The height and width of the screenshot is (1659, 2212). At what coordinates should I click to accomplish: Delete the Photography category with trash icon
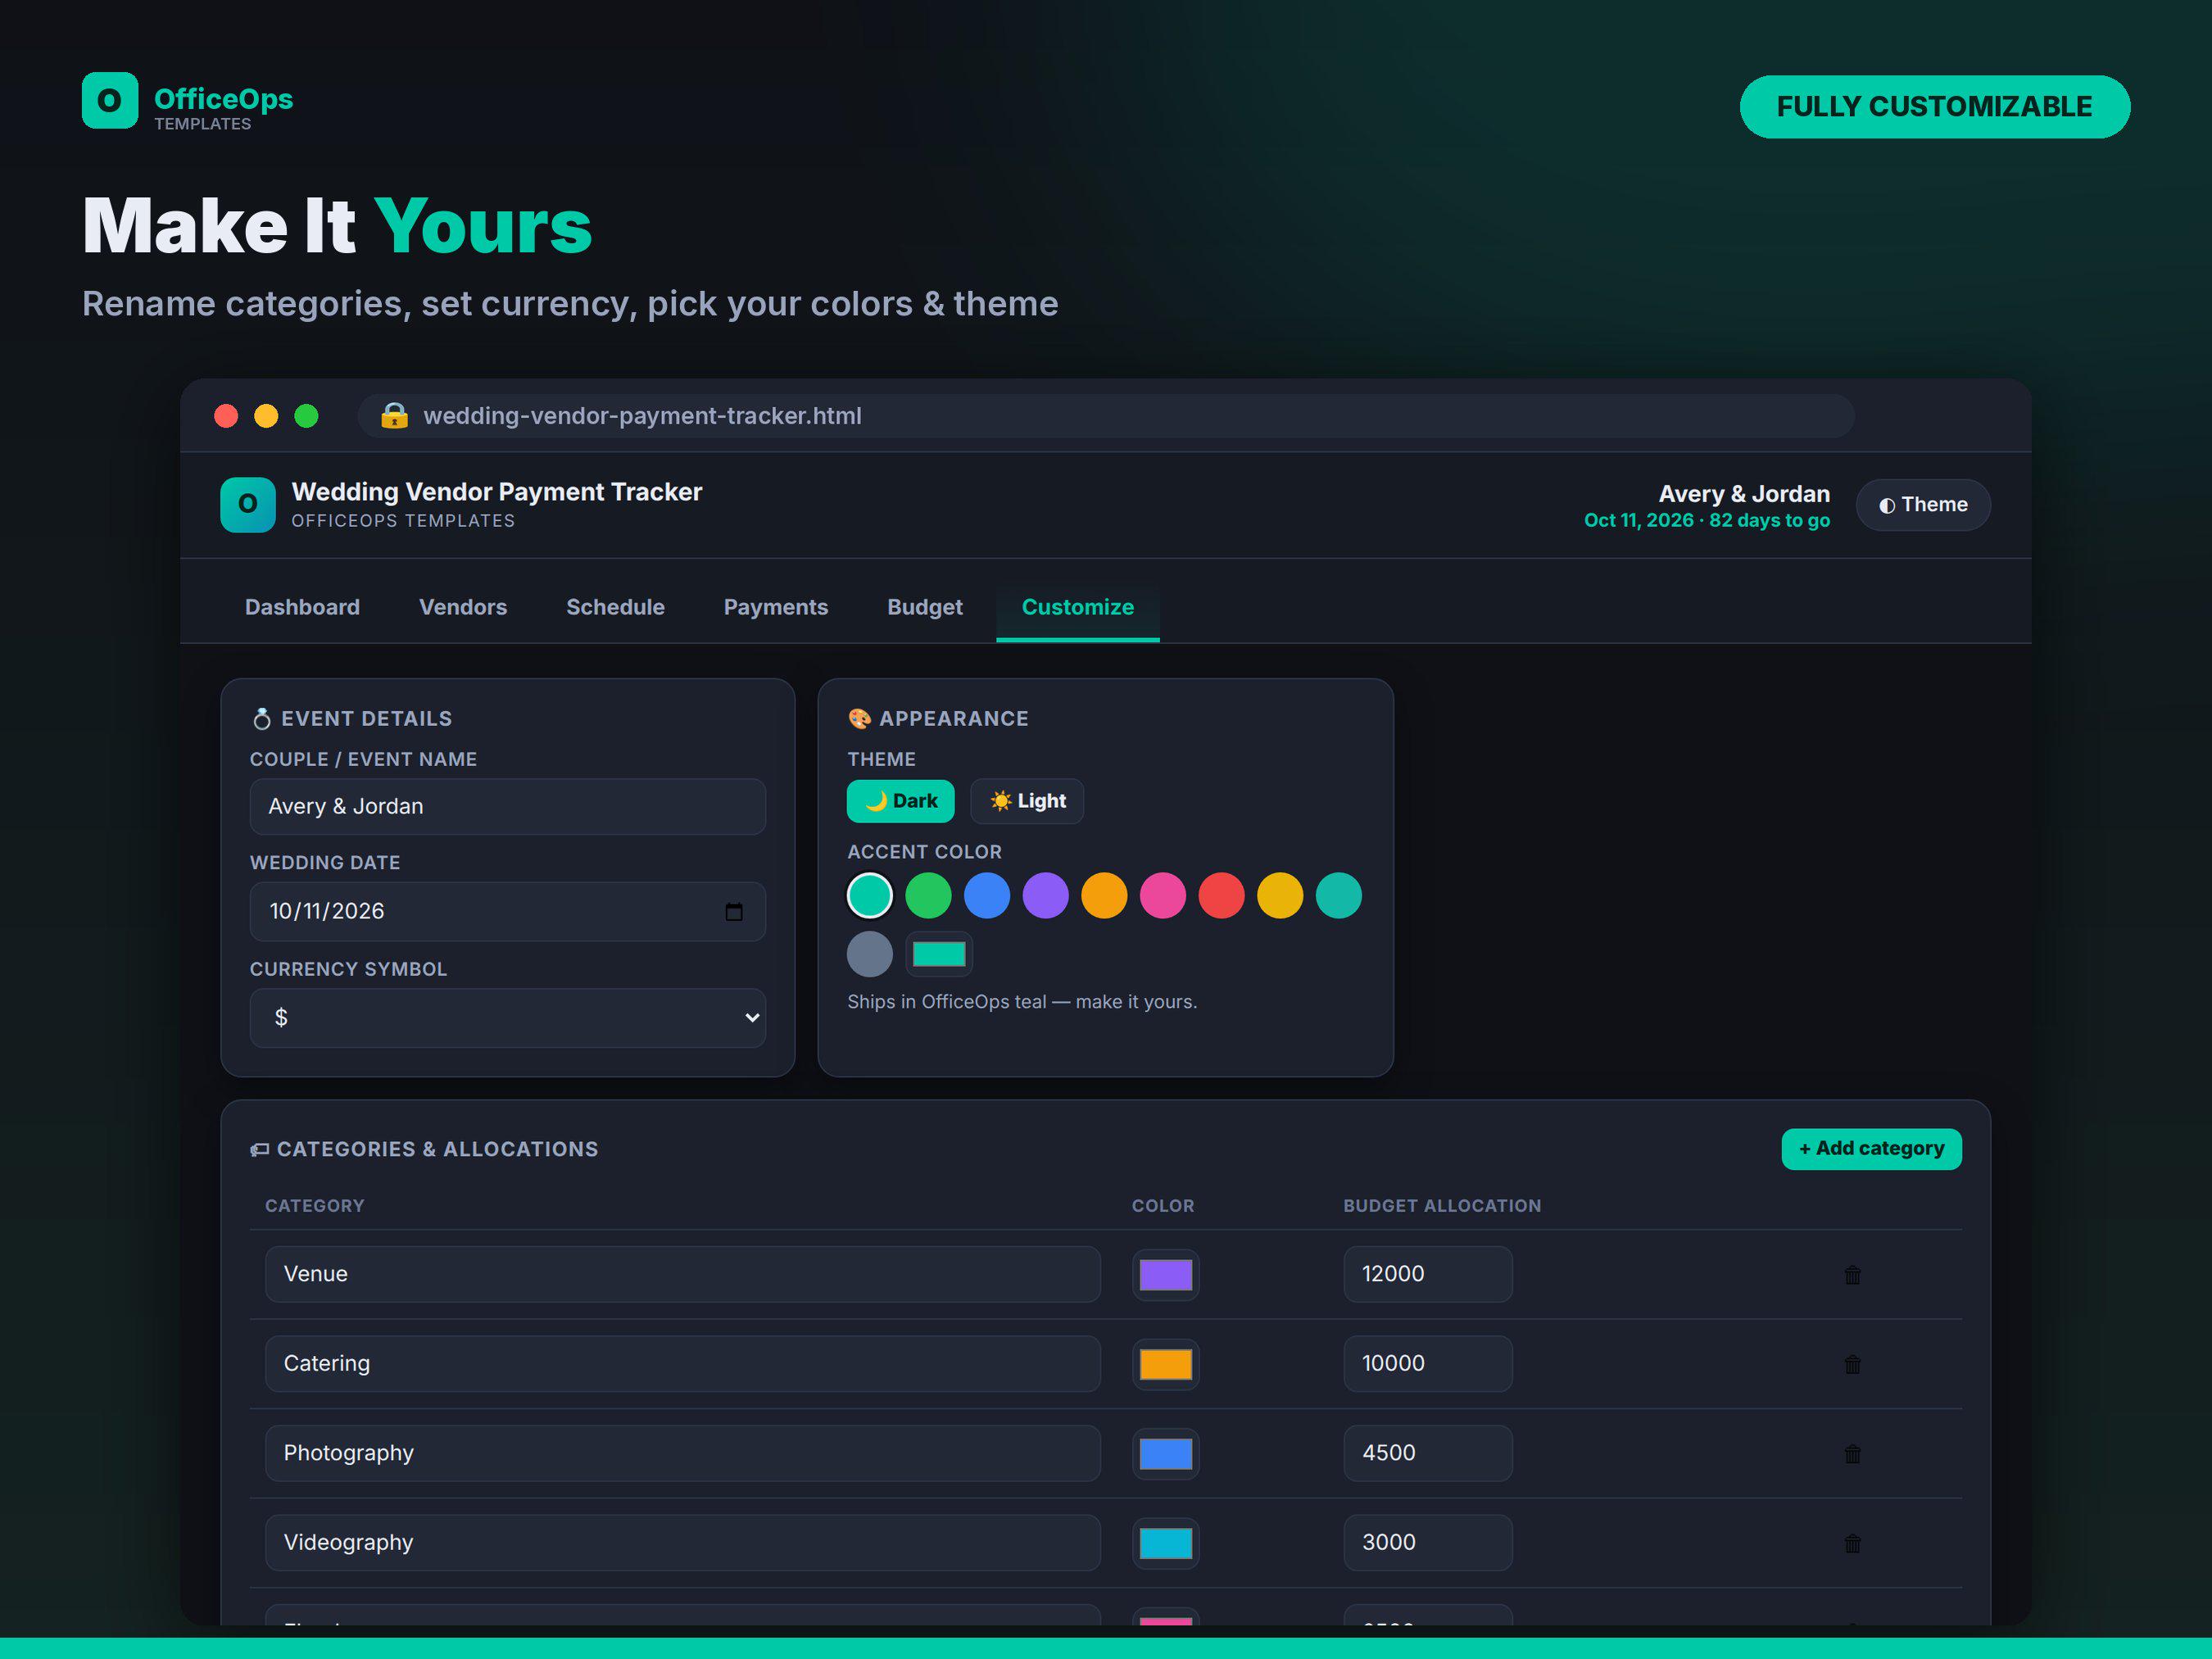pyautogui.click(x=1852, y=1453)
